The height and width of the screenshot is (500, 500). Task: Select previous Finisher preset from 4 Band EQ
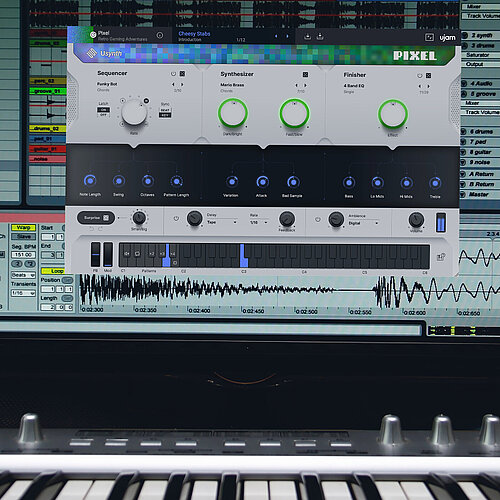click(x=420, y=86)
